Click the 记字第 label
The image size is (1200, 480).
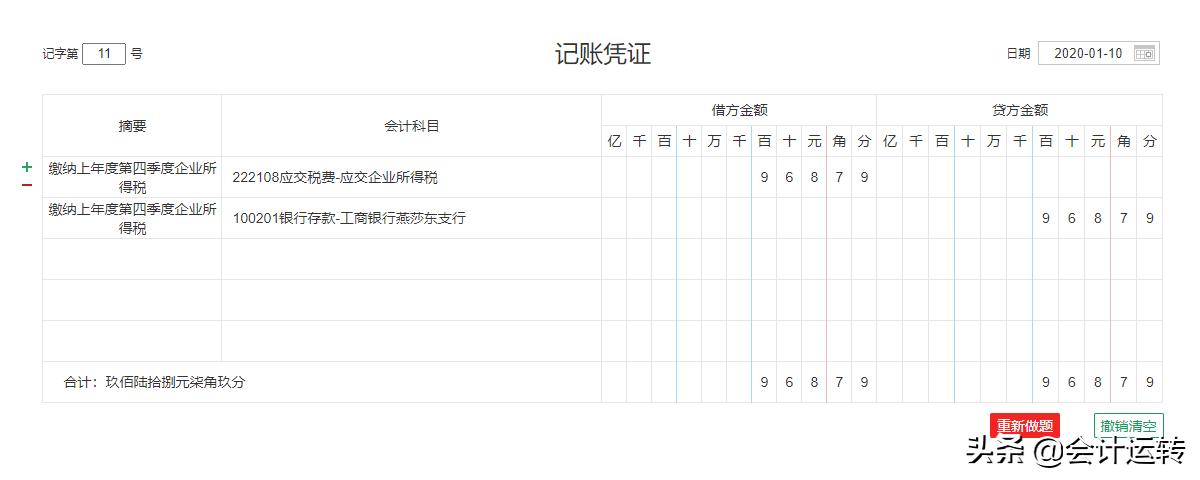coord(60,54)
